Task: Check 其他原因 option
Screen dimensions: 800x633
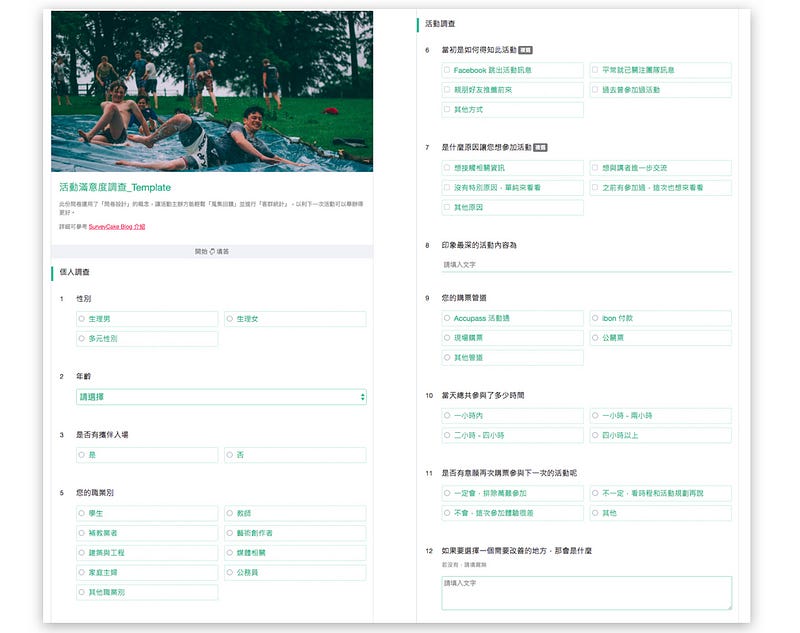Action: point(512,208)
